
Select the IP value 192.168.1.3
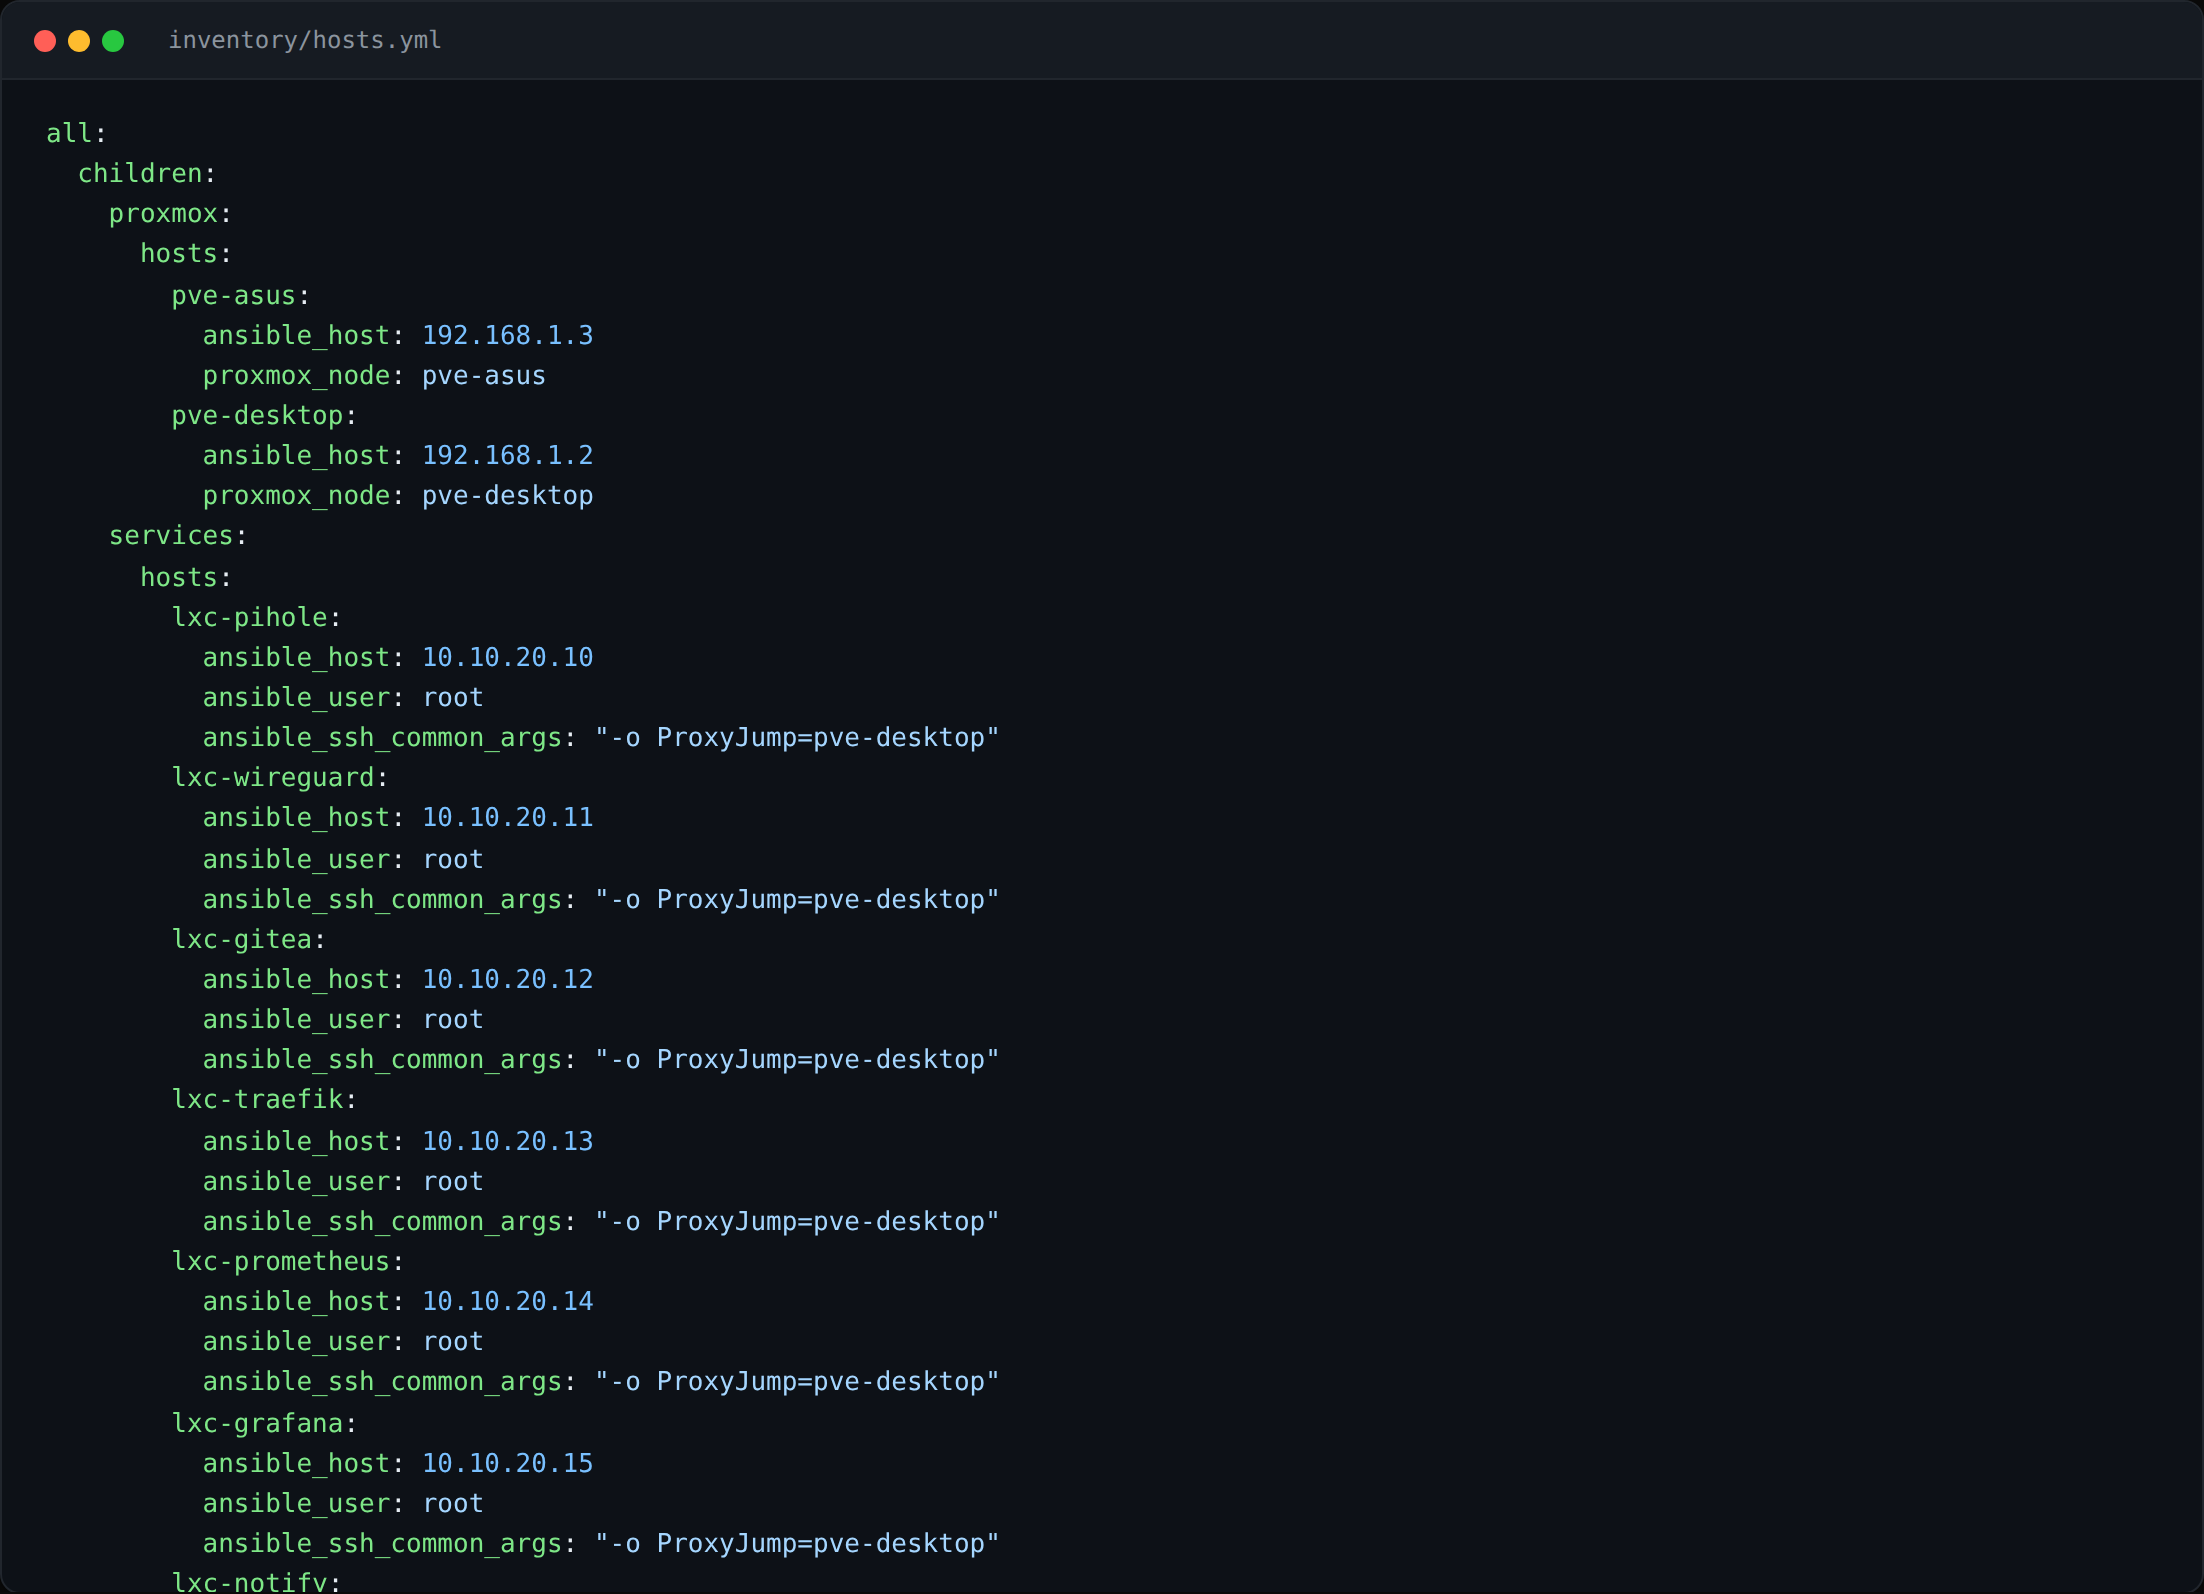pos(508,335)
